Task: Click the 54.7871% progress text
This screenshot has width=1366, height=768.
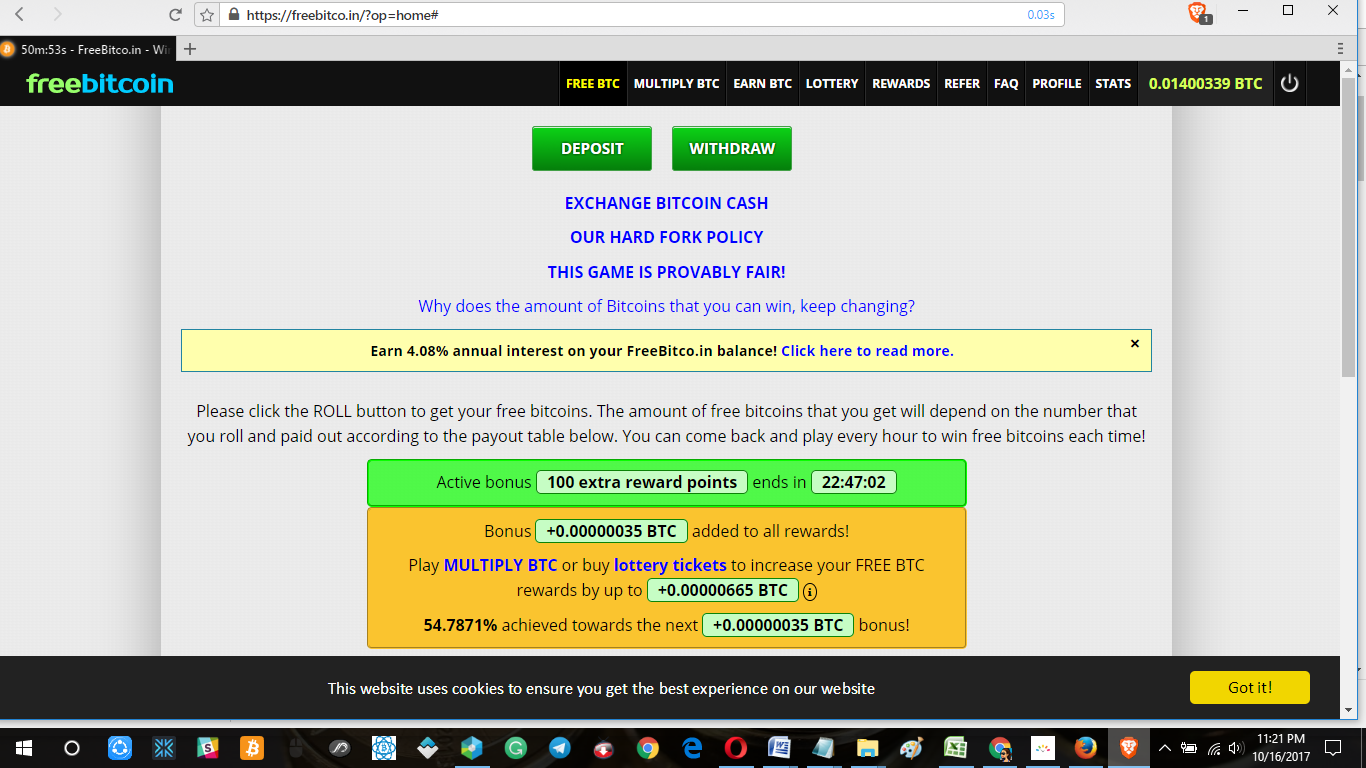Action: [460, 625]
